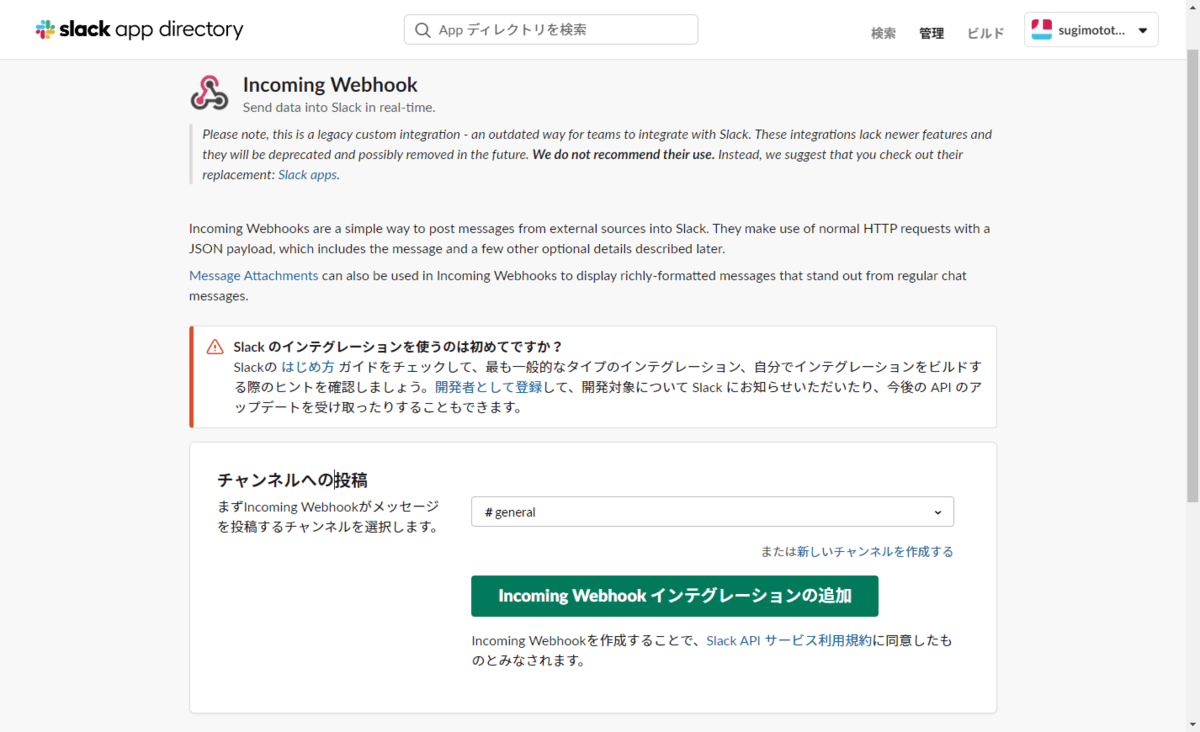Focus the App ディレクトリを検索 search field
This screenshot has width=1200, height=732.
(x=551, y=30)
